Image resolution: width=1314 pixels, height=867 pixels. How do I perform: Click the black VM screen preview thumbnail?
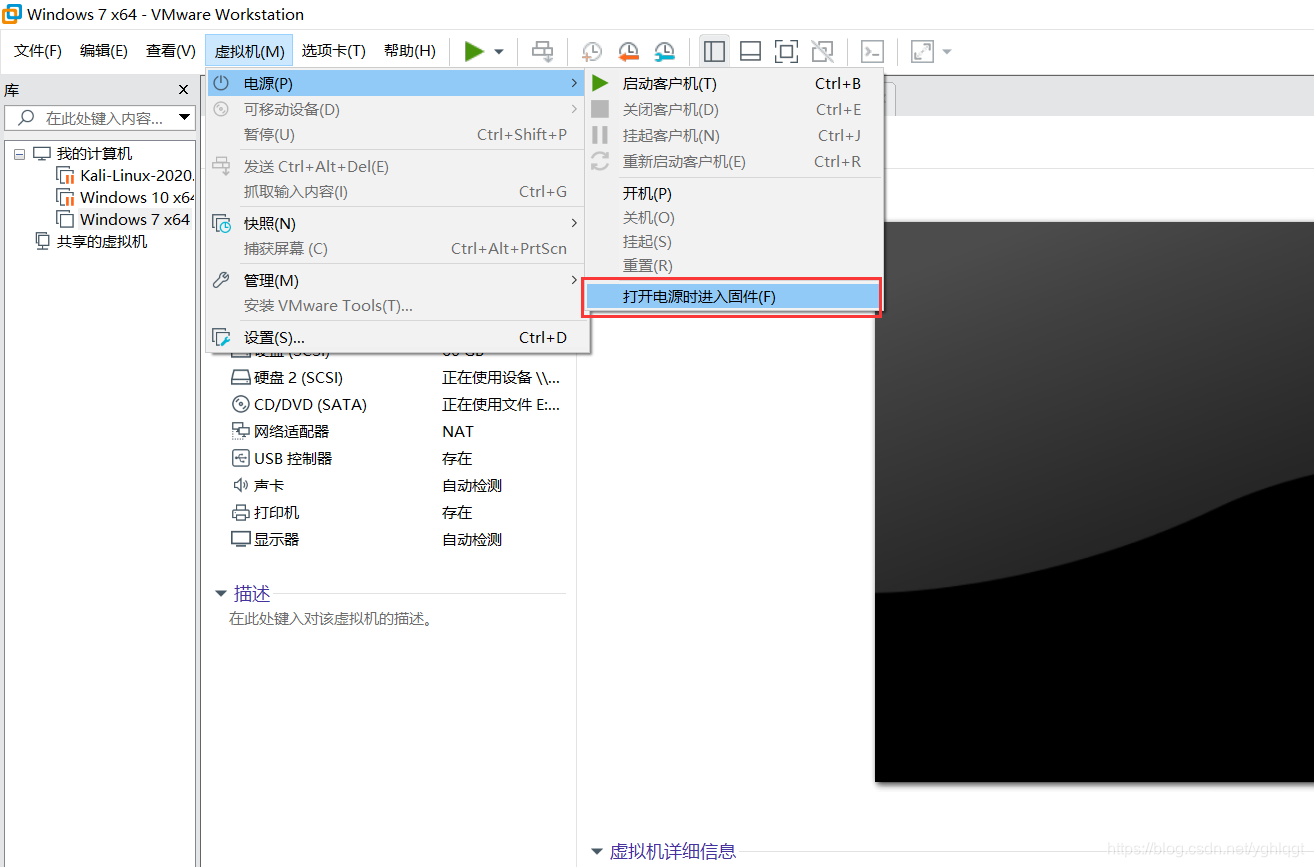tap(1094, 502)
